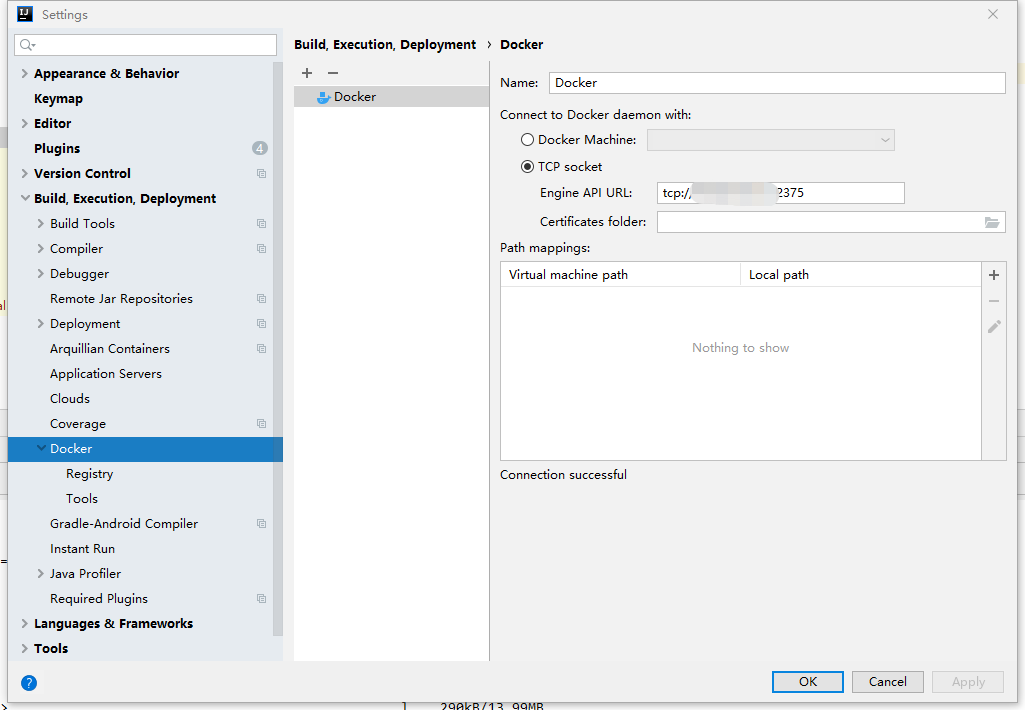Image resolution: width=1025 pixels, height=710 pixels.
Task: Remove selected Docker configuration with minus icon
Action: pyautogui.click(x=333, y=73)
